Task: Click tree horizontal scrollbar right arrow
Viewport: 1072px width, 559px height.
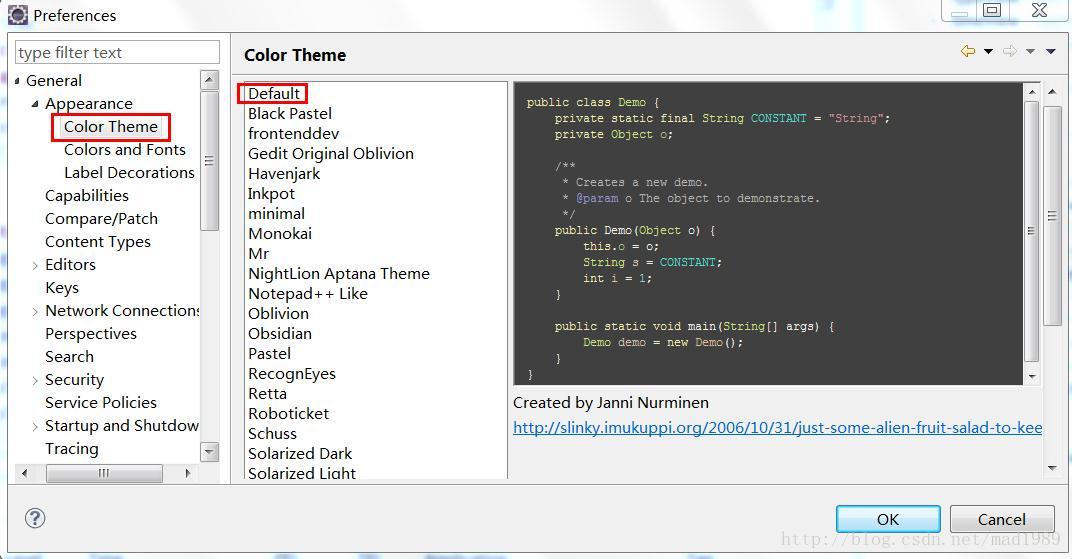Action: coord(189,473)
